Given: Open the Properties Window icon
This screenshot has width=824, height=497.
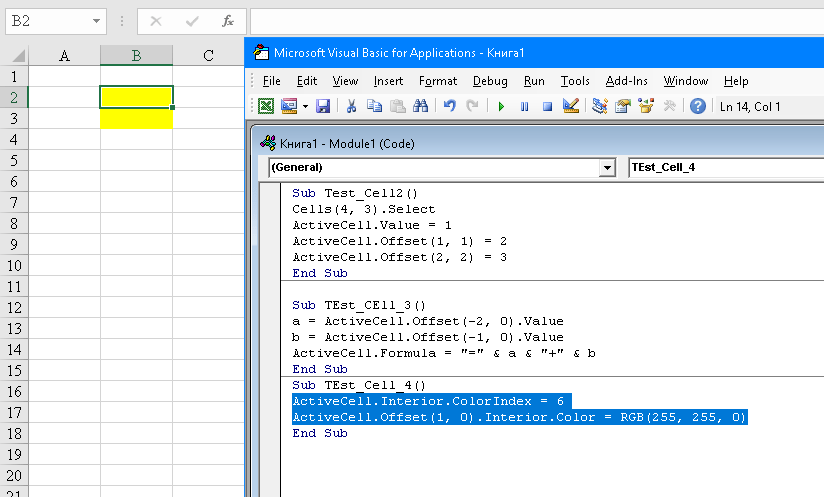Looking at the screenshot, I should (623, 106).
